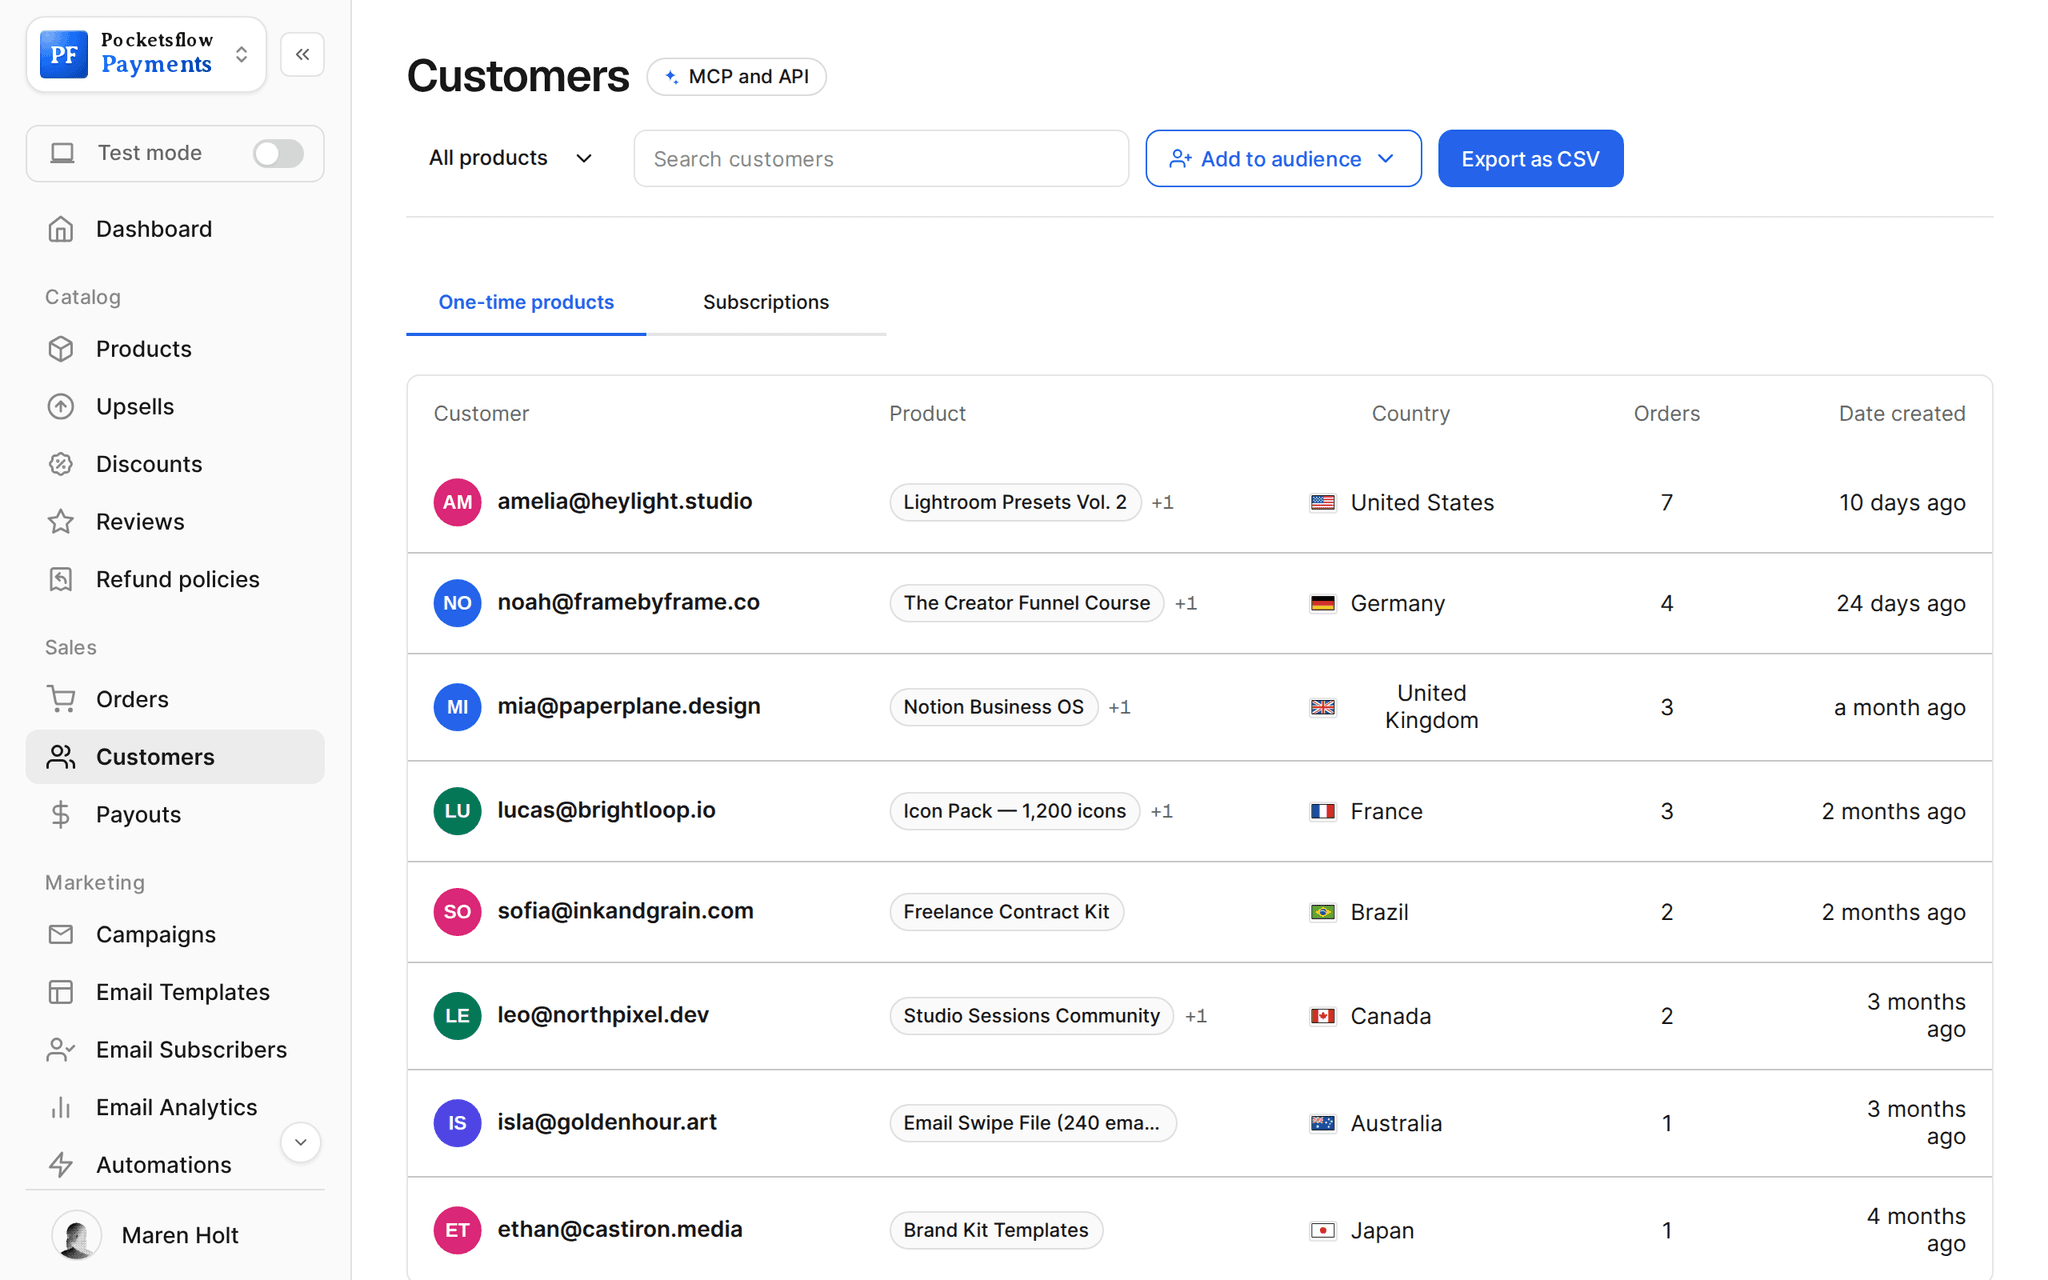Viewport: 2048px width, 1280px height.
Task: Switch to the Subscriptions tab
Action: pyautogui.click(x=766, y=302)
